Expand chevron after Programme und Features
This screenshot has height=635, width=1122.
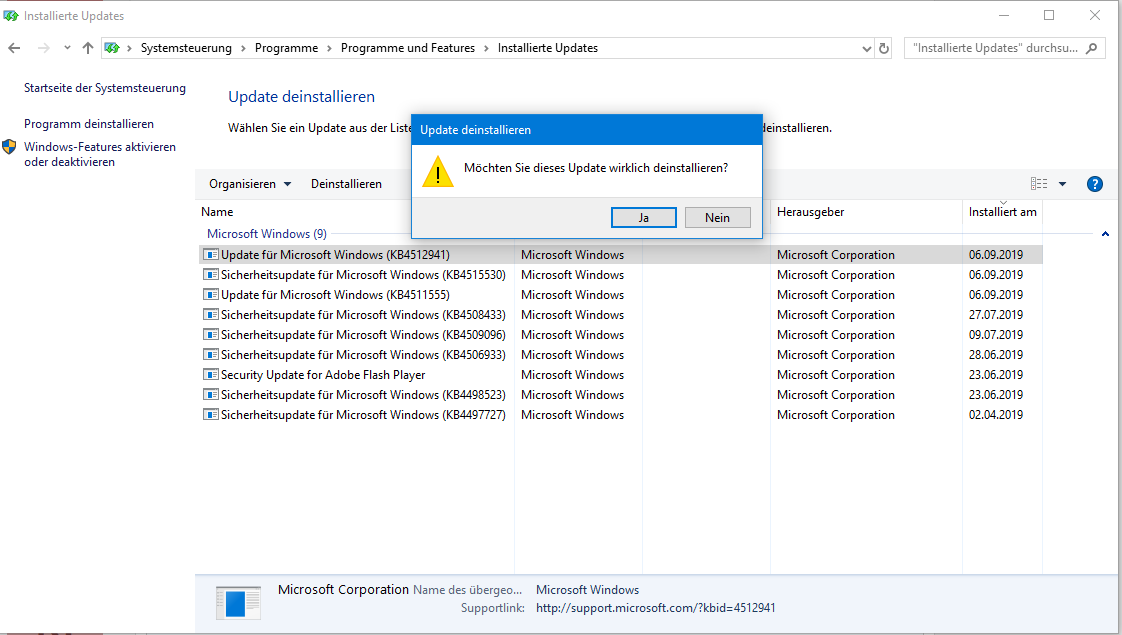point(487,49)
